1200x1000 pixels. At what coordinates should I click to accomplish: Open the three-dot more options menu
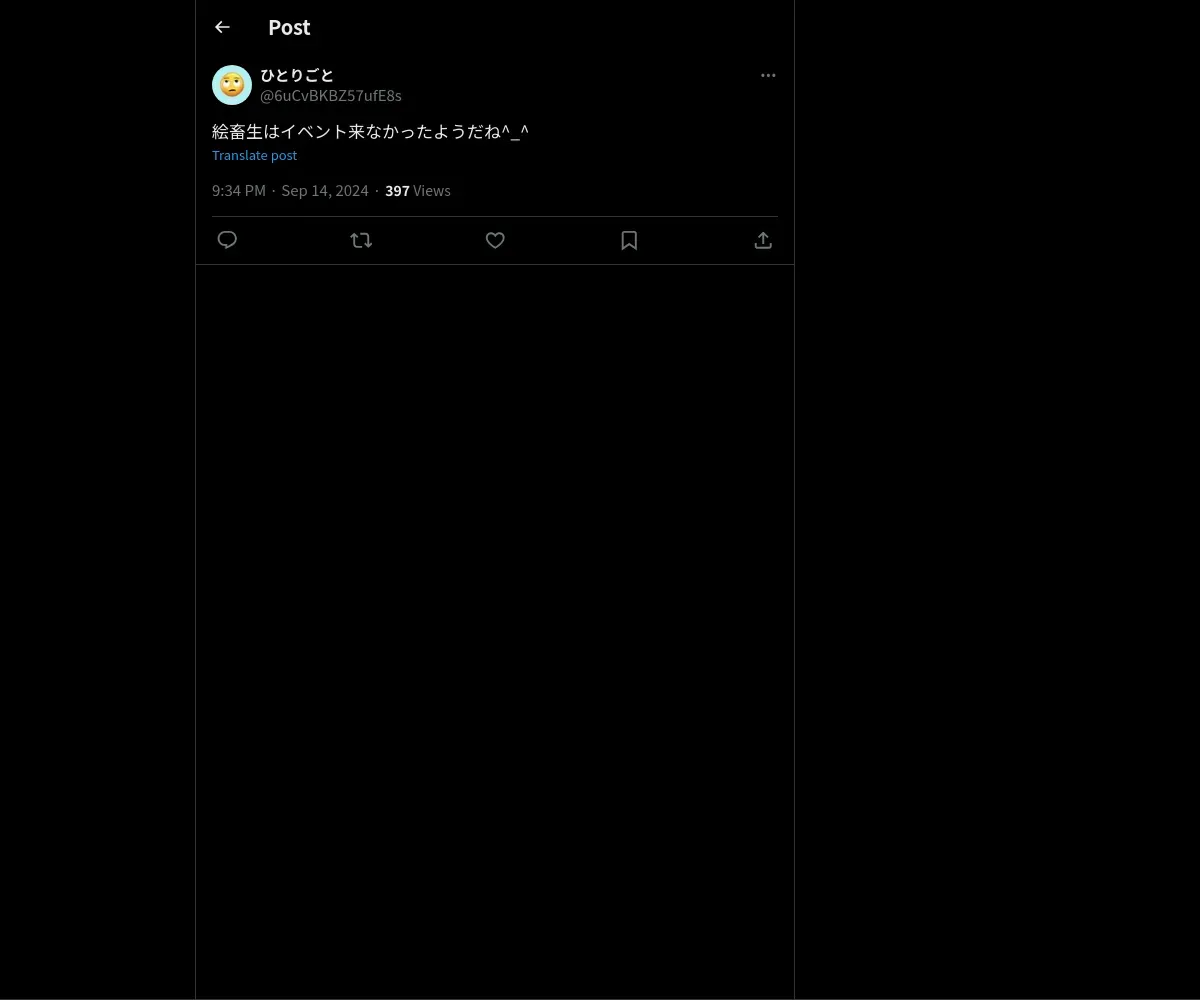coord(768,75)
